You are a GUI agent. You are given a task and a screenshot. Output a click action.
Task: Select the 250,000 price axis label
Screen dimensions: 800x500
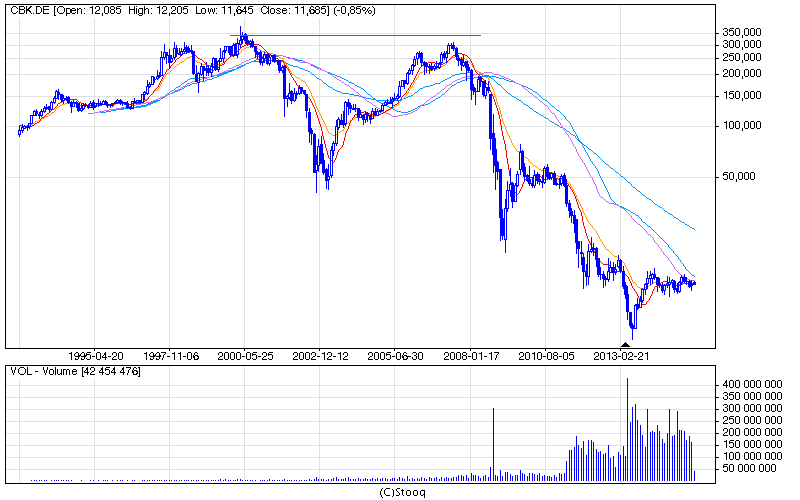[741, 58]
